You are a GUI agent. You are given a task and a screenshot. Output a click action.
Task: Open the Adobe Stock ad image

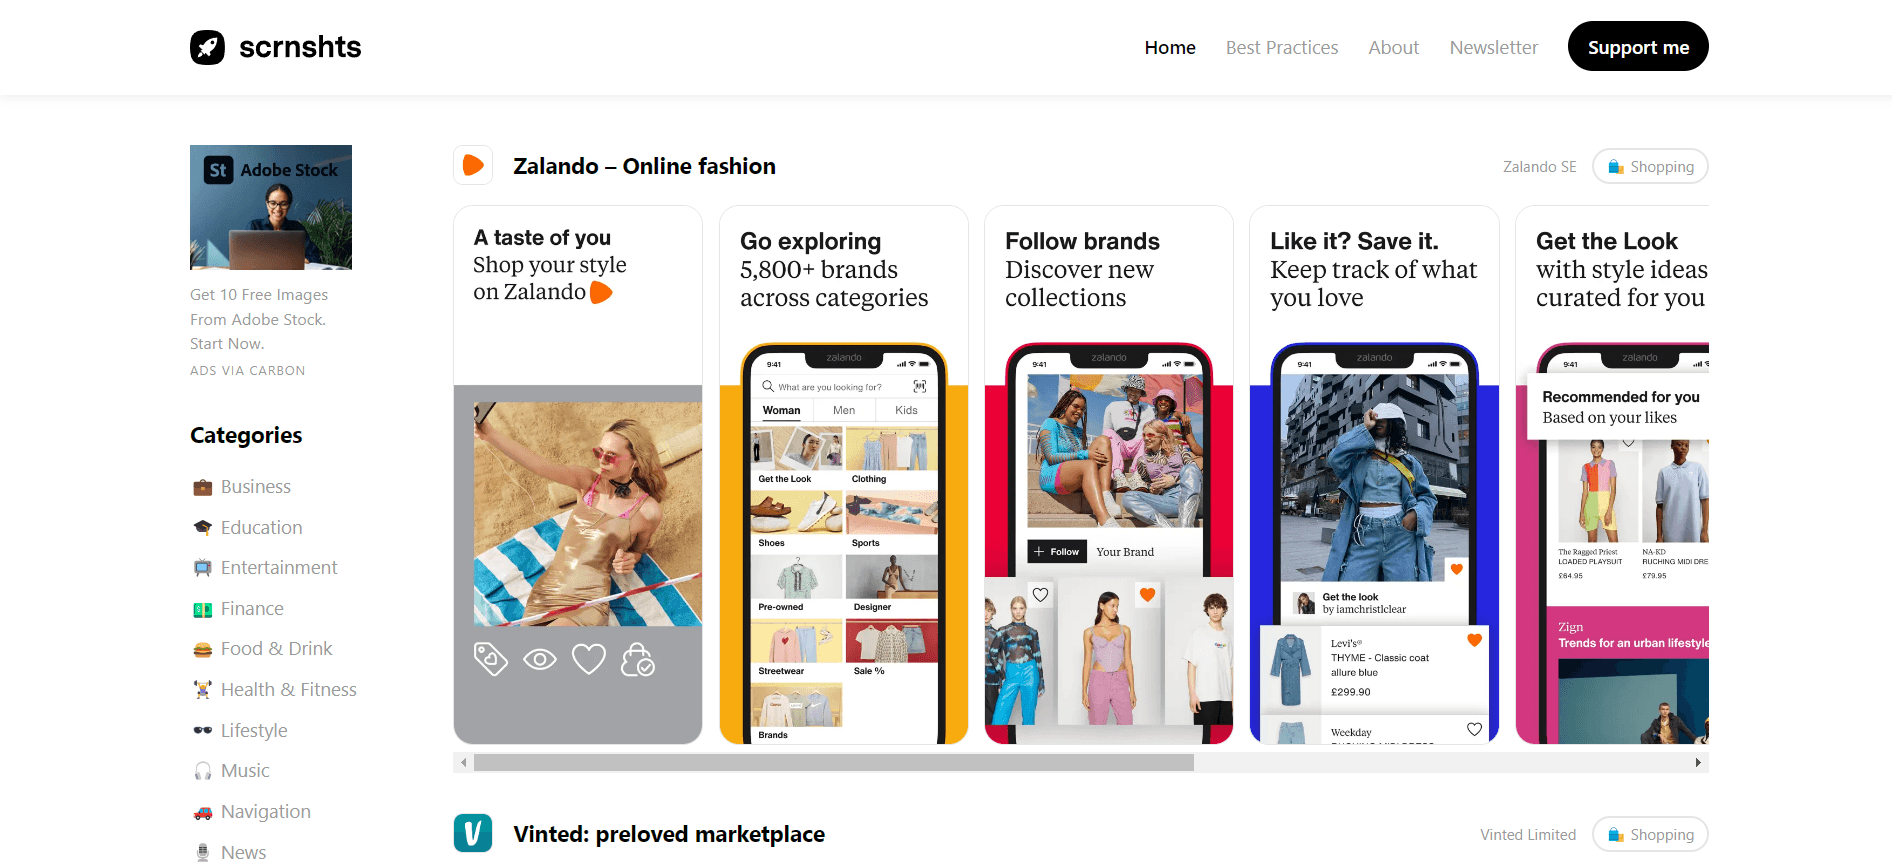(x=271, y=207)
